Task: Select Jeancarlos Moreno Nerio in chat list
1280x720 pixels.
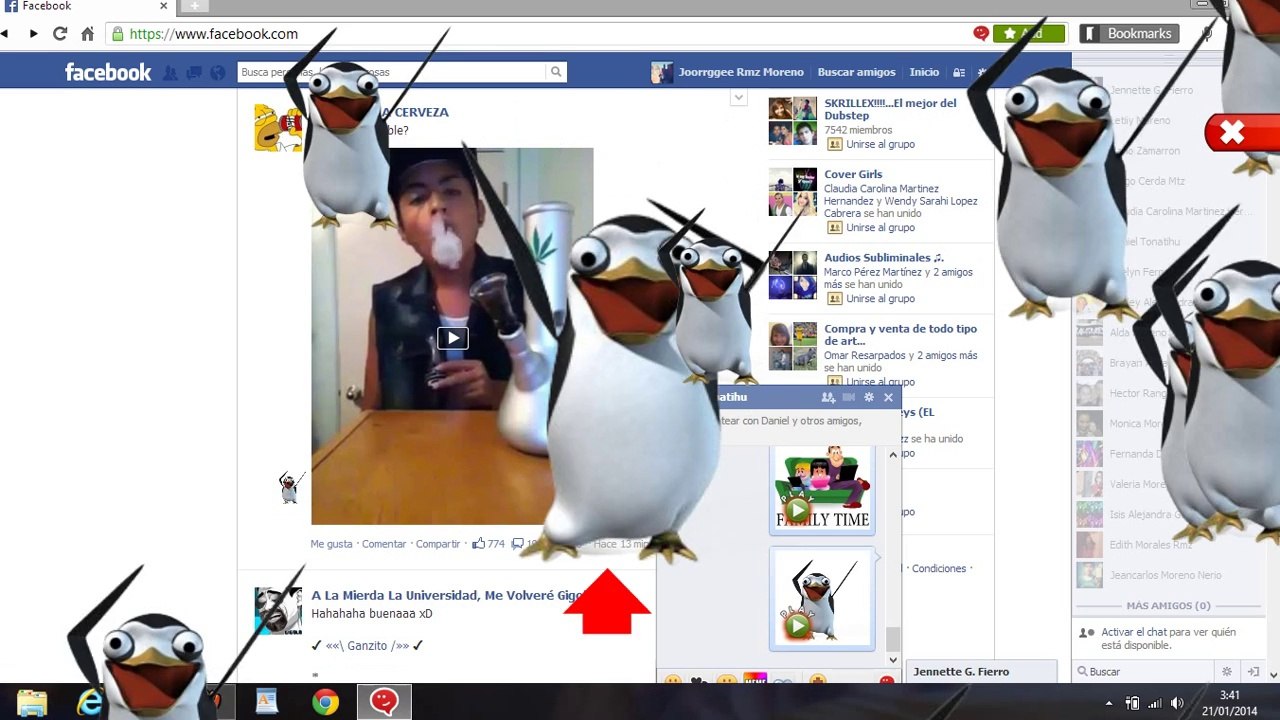Action: coord(1166,575)
